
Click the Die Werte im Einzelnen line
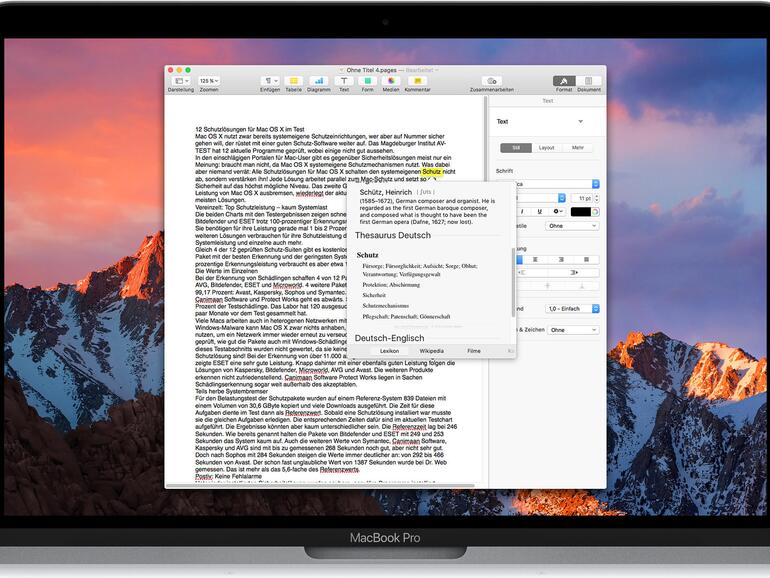point(226,271)
